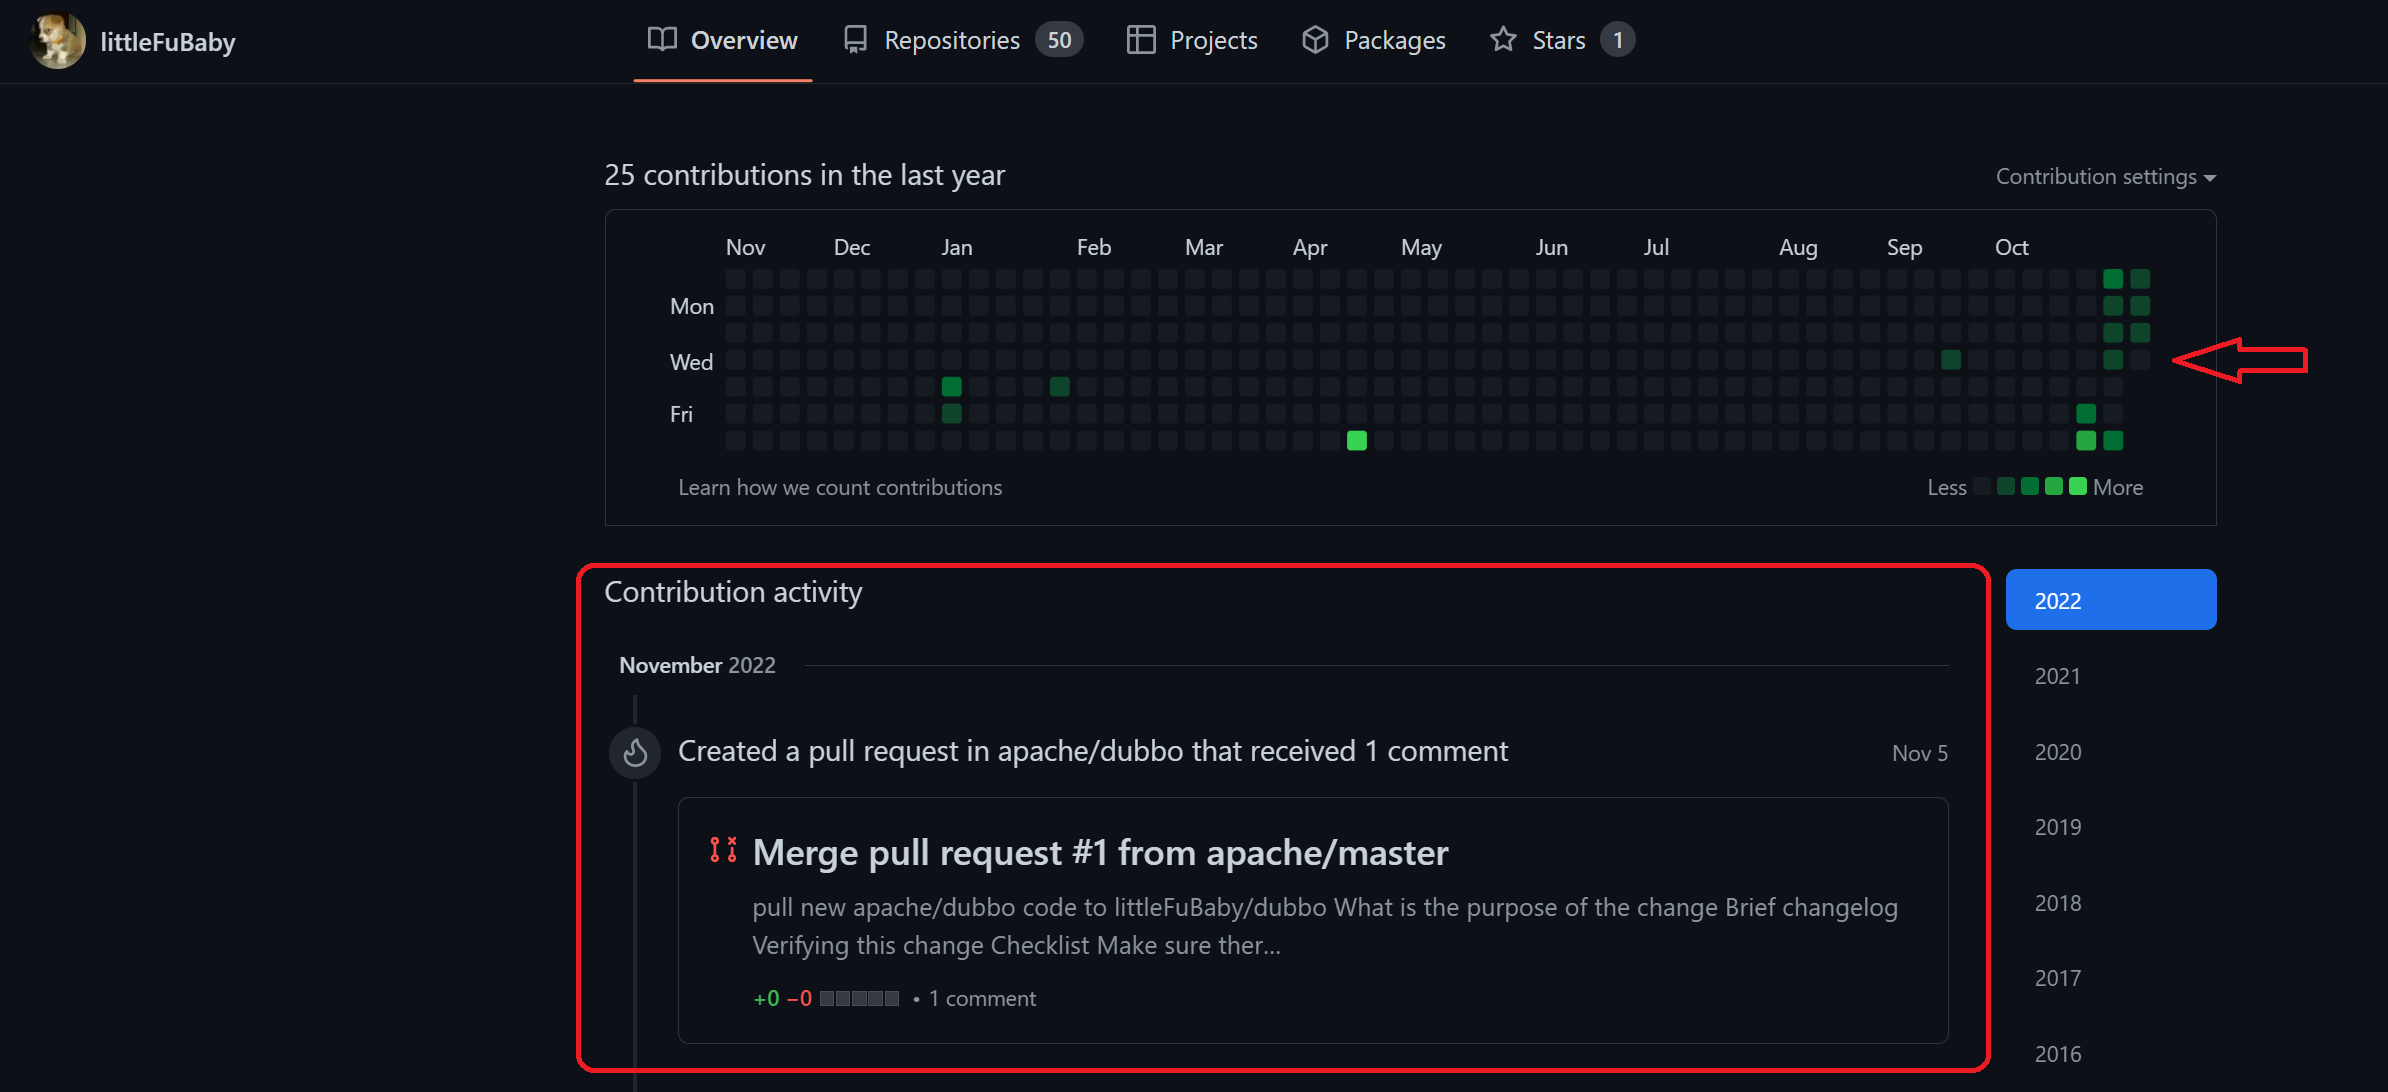
Task: Select the brightest green April contribution square
Action: point(1357,440)
